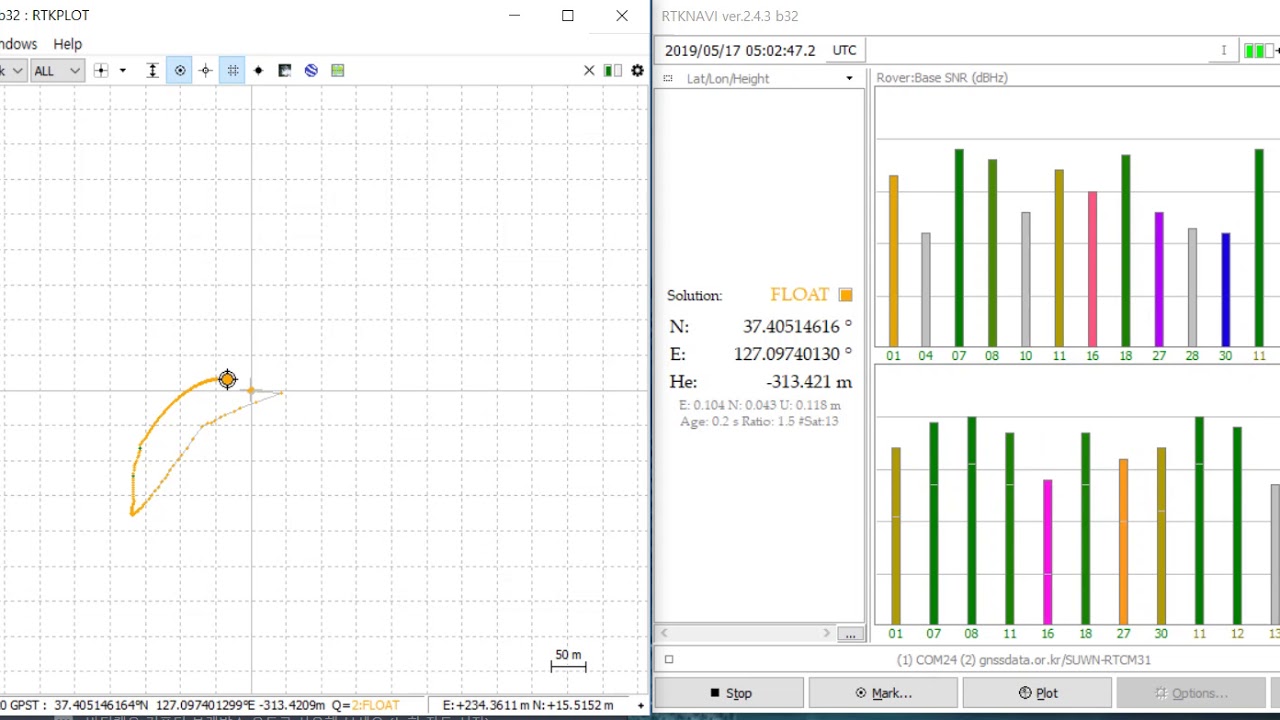Open Google Earth view globe icon
1280x720 pixels.
pos(311,70)
